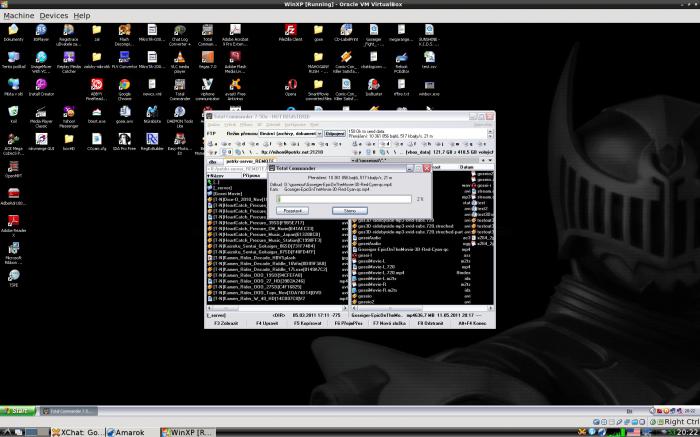Disconnect FTP with the Odpojení button
Screen dimensions: 700x437
tap(334, 133)
